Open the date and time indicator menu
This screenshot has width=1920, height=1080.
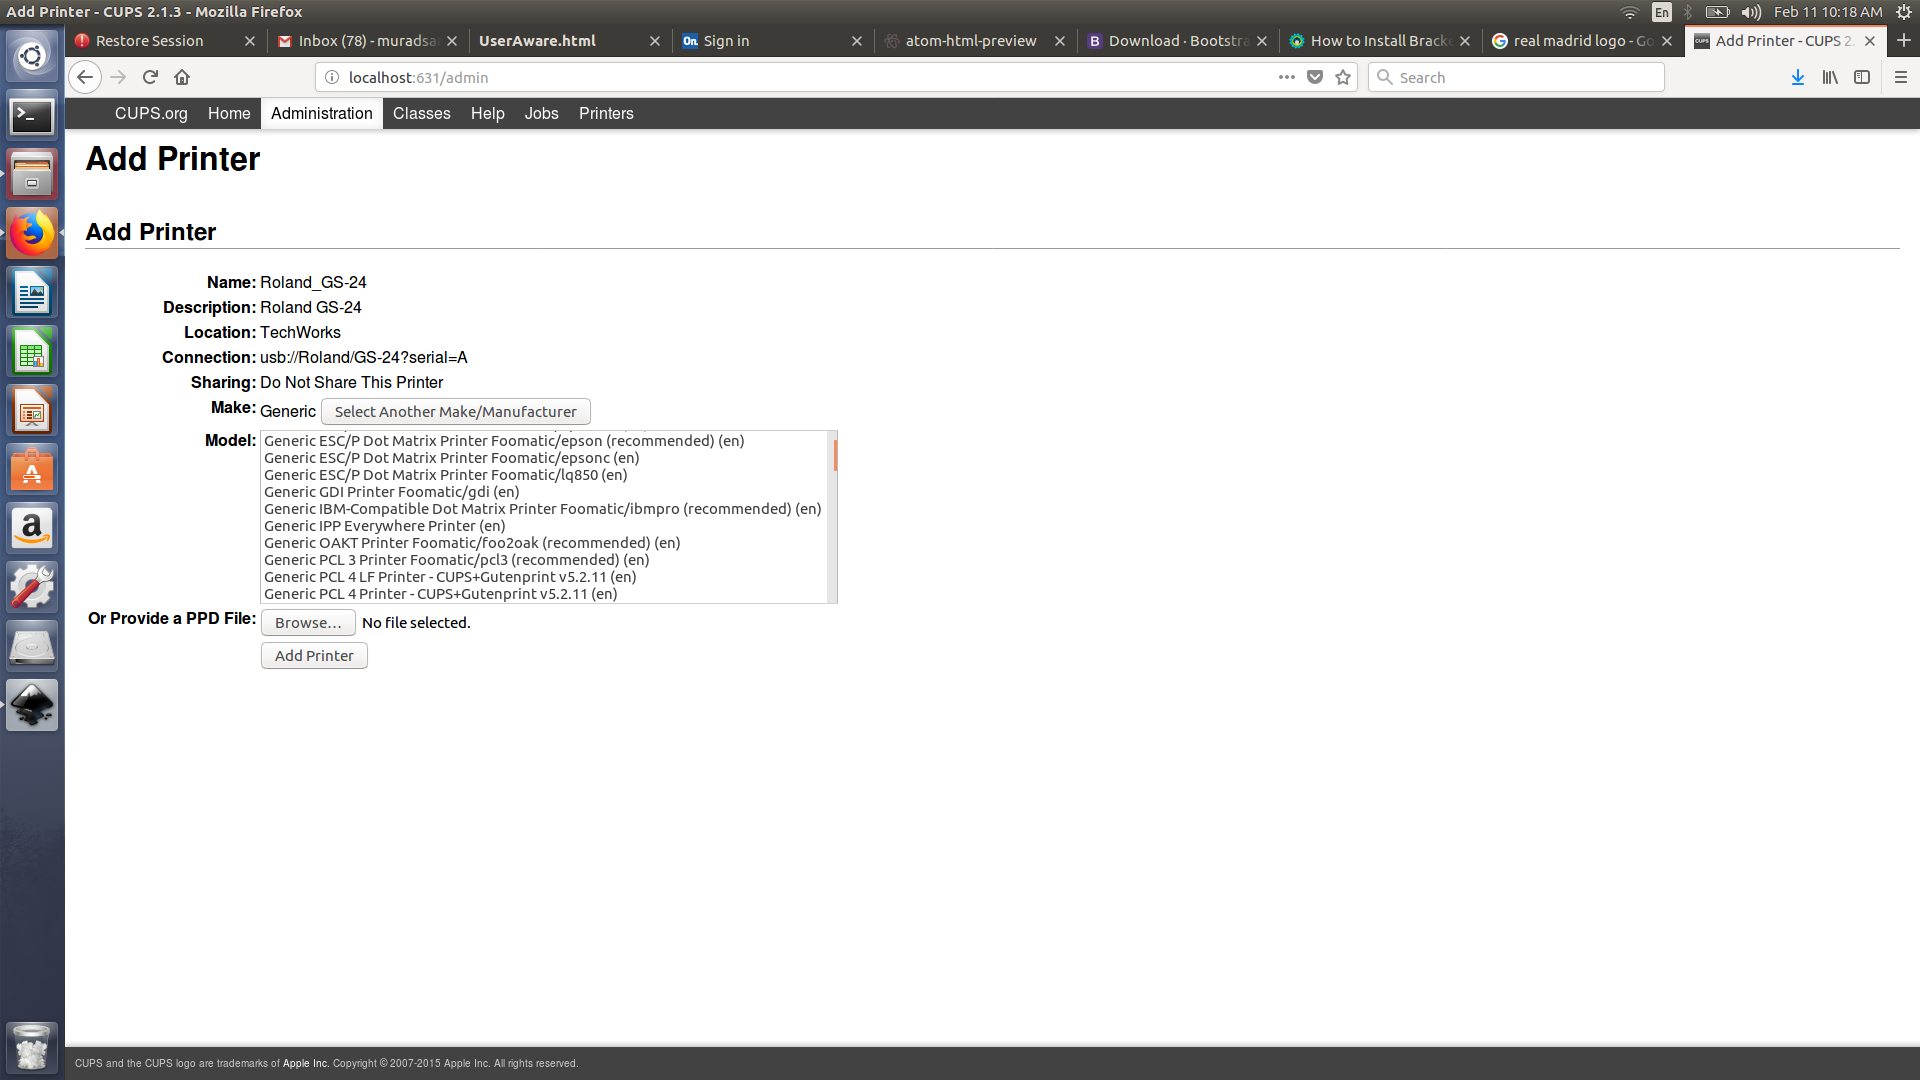[1828, 12]
